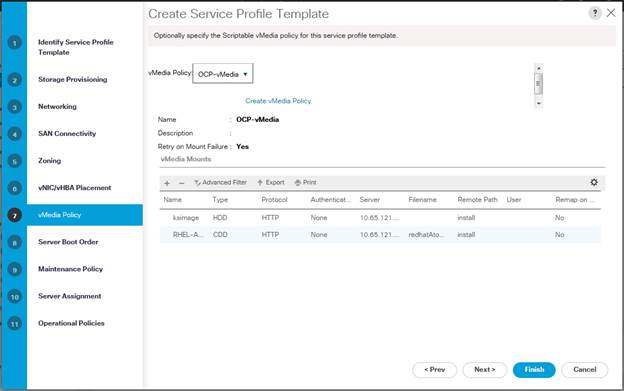Click the vMedia Mounts section label

tap(186, 159)
